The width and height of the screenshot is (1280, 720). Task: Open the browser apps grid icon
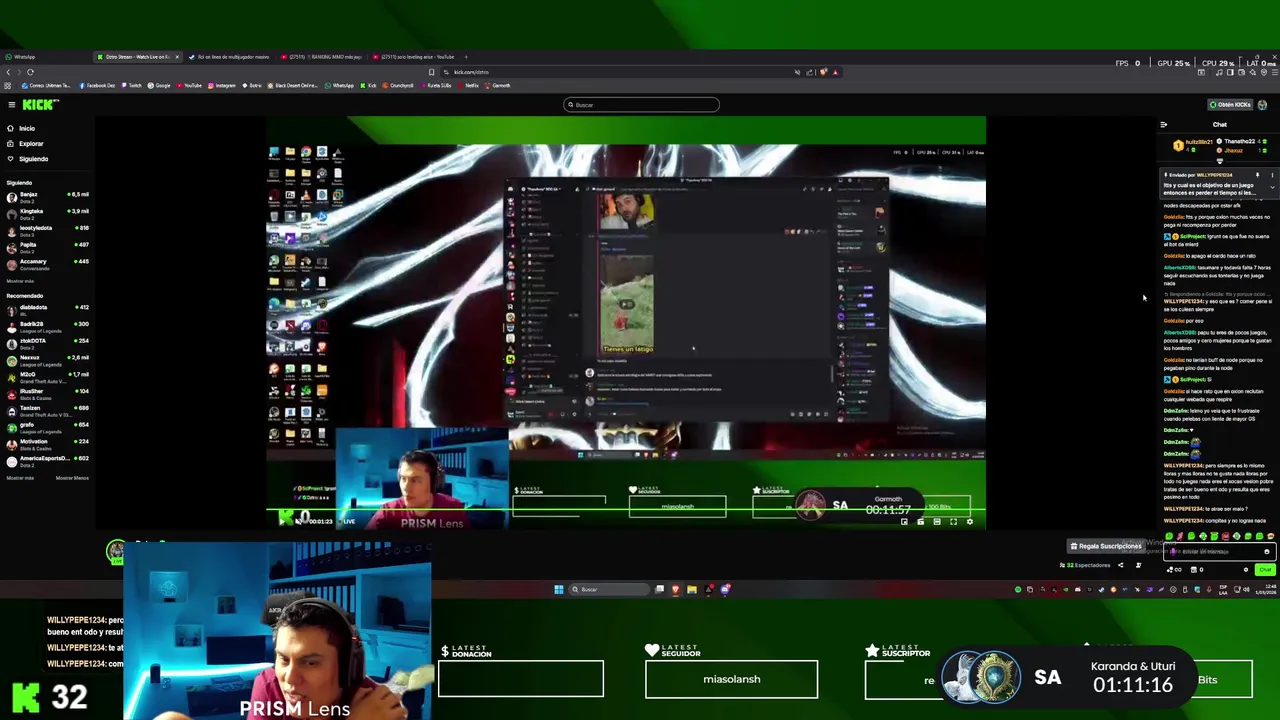pyautogui.click(x=7, y=85)
